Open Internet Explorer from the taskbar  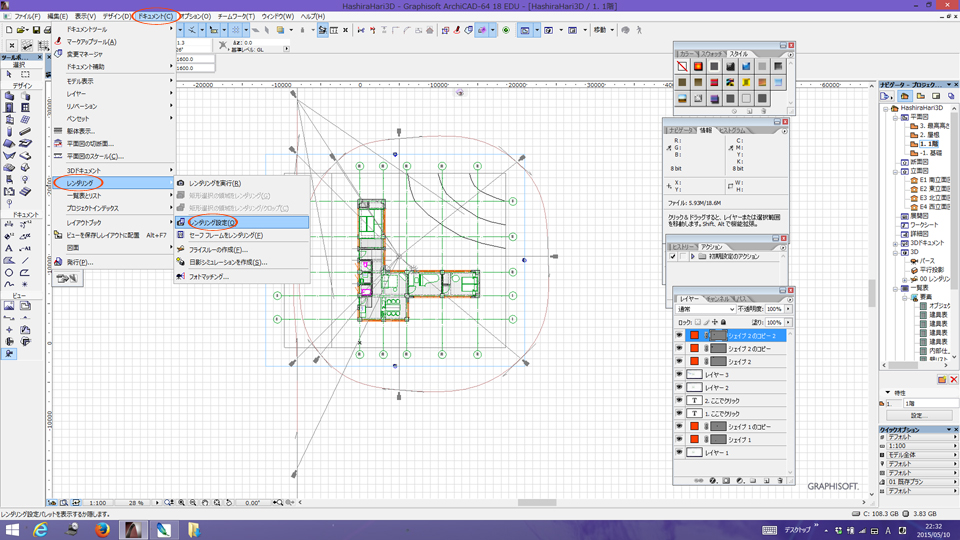40,530
